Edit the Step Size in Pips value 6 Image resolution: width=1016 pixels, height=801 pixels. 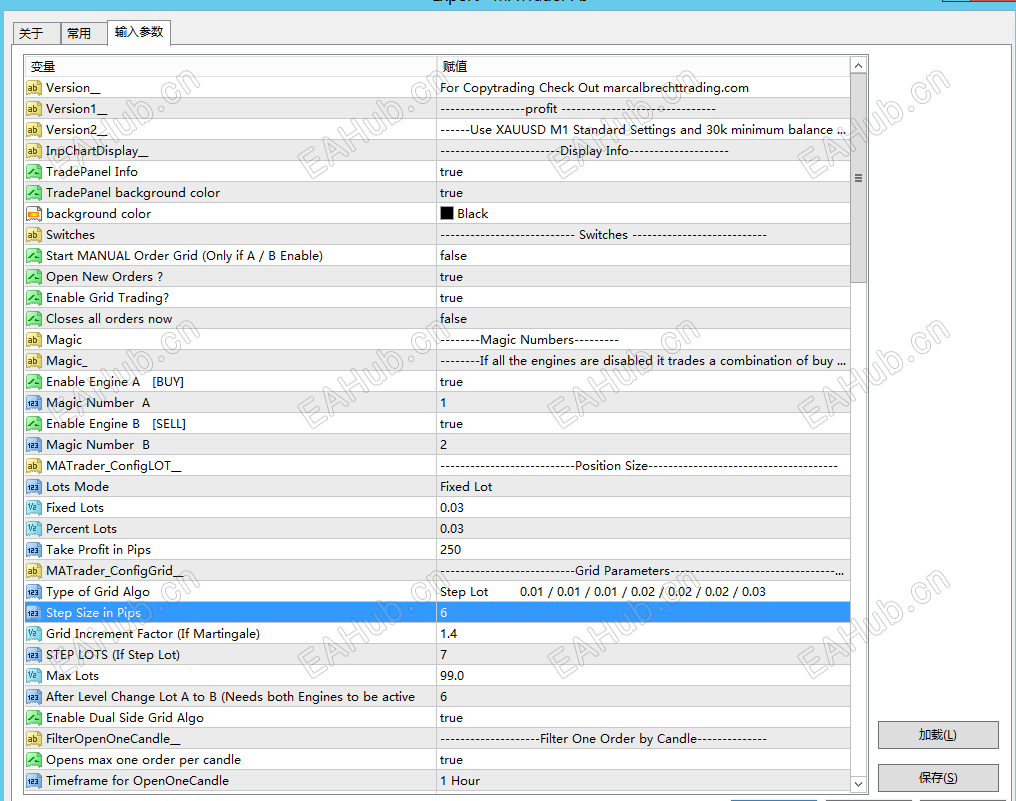[643, 613]
